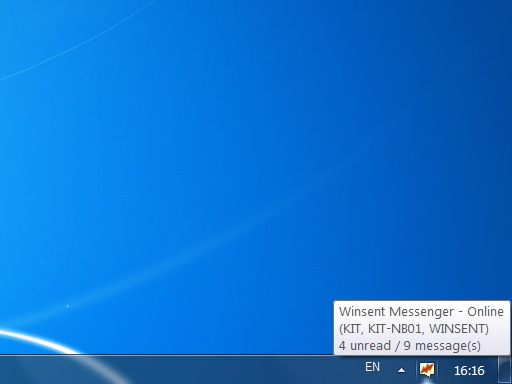This screenshot has height=384, width=512.
Task: Click the taskbar gap between arrow and messenger icon
Action: coord(412,370)
